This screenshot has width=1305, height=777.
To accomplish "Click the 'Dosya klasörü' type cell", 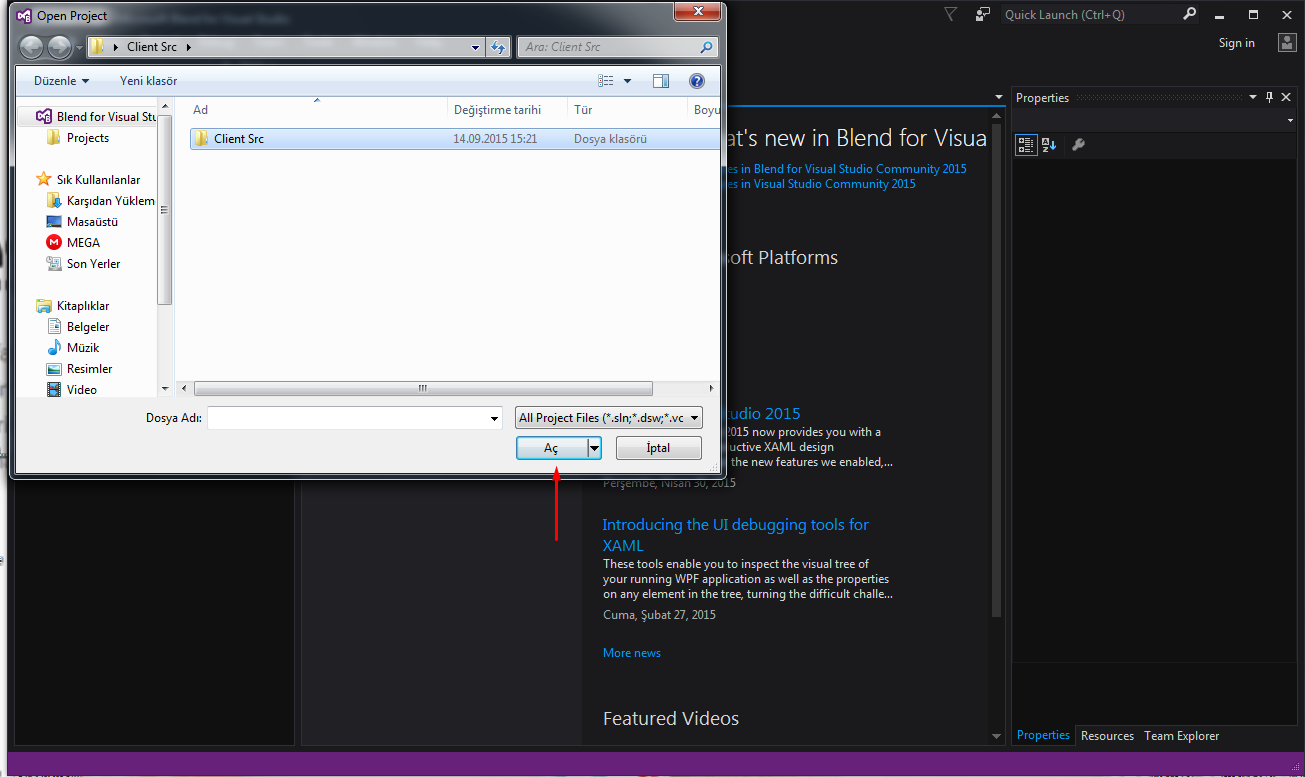I will 610,139.
